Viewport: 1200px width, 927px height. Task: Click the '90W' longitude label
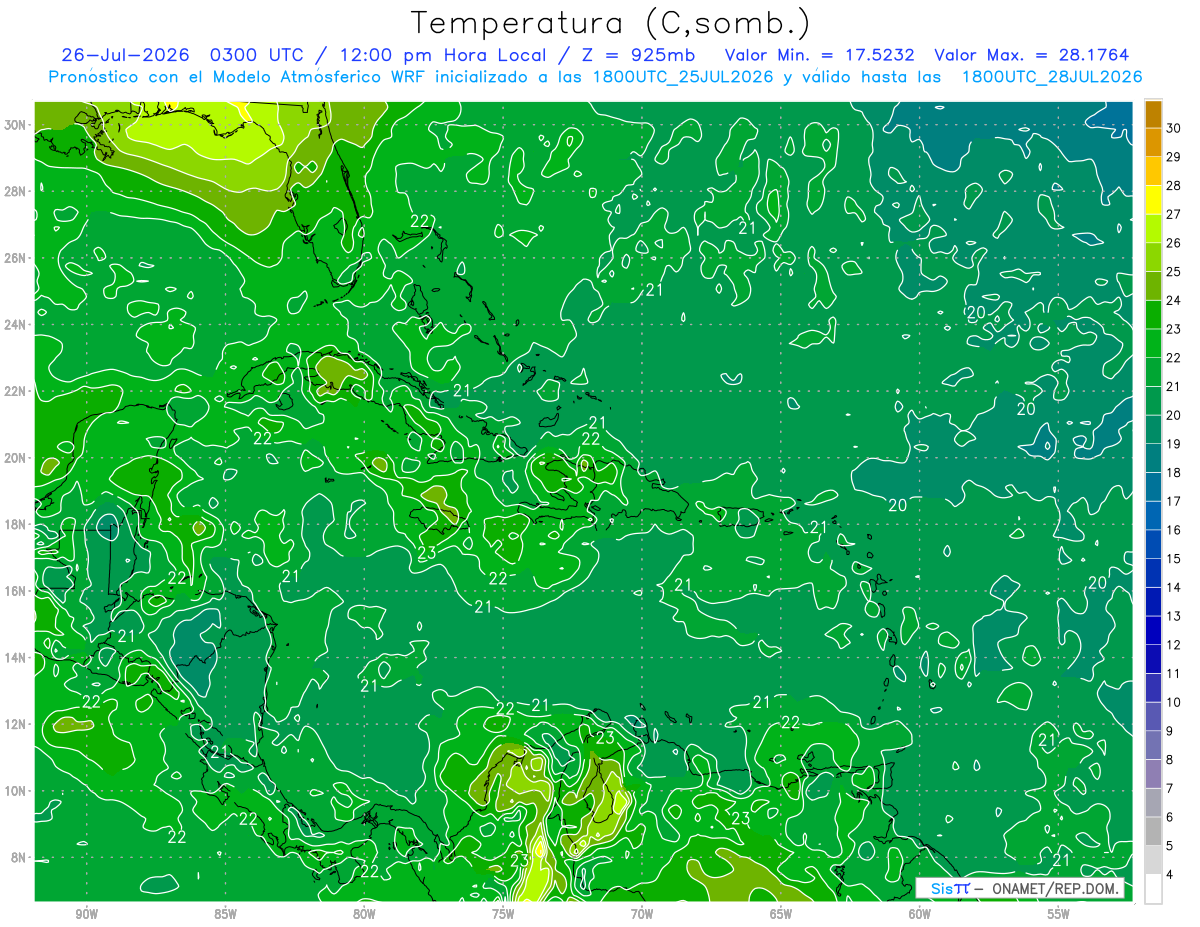point(87,914)
